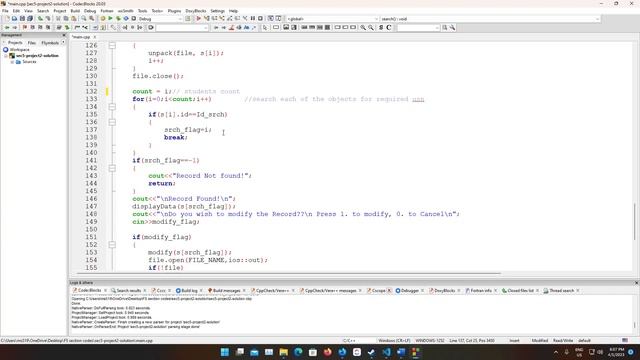Click the Jump back arrow icon
This screenshot has height=360, width=640.
(7, 27)
